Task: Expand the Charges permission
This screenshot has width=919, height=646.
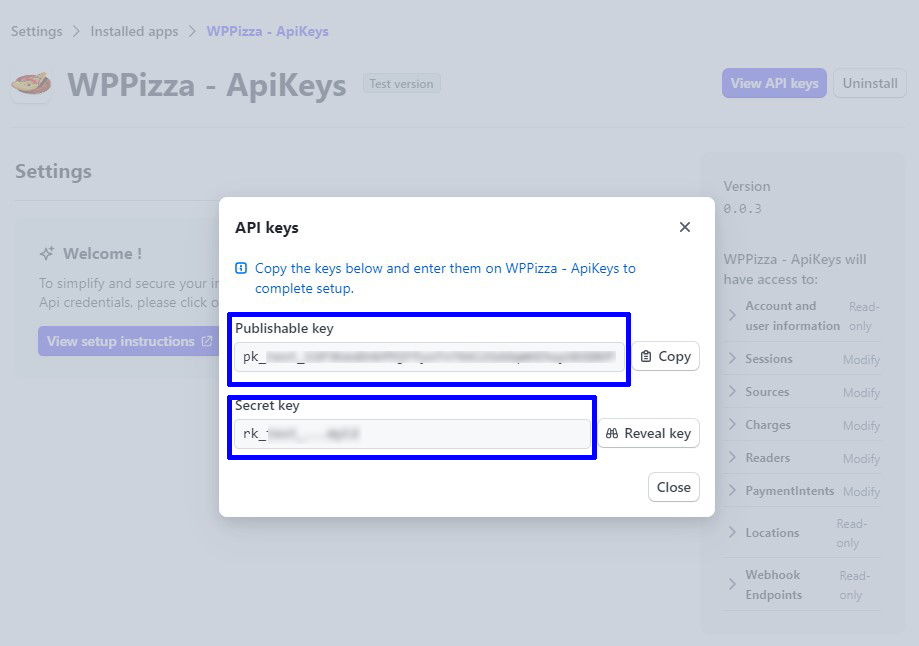Action: [732, 424]
